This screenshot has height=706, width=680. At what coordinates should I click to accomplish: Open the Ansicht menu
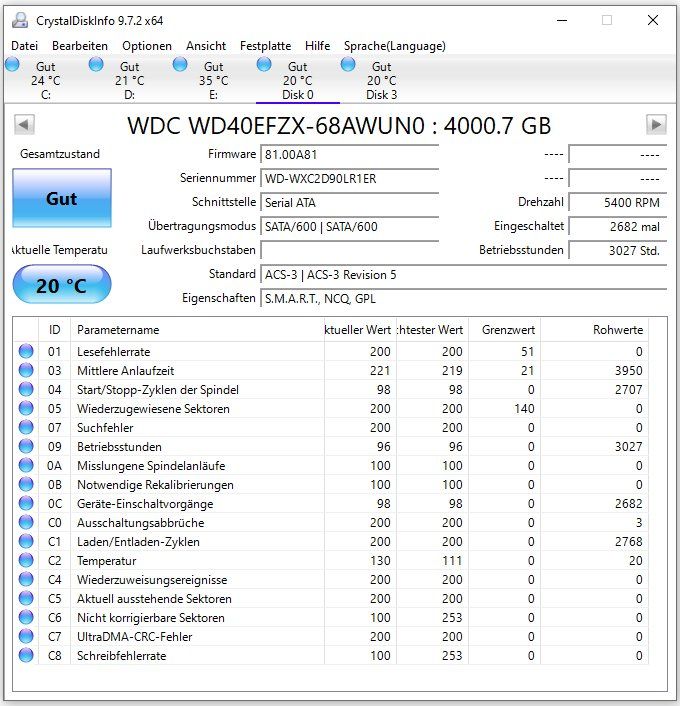[206, 46]
